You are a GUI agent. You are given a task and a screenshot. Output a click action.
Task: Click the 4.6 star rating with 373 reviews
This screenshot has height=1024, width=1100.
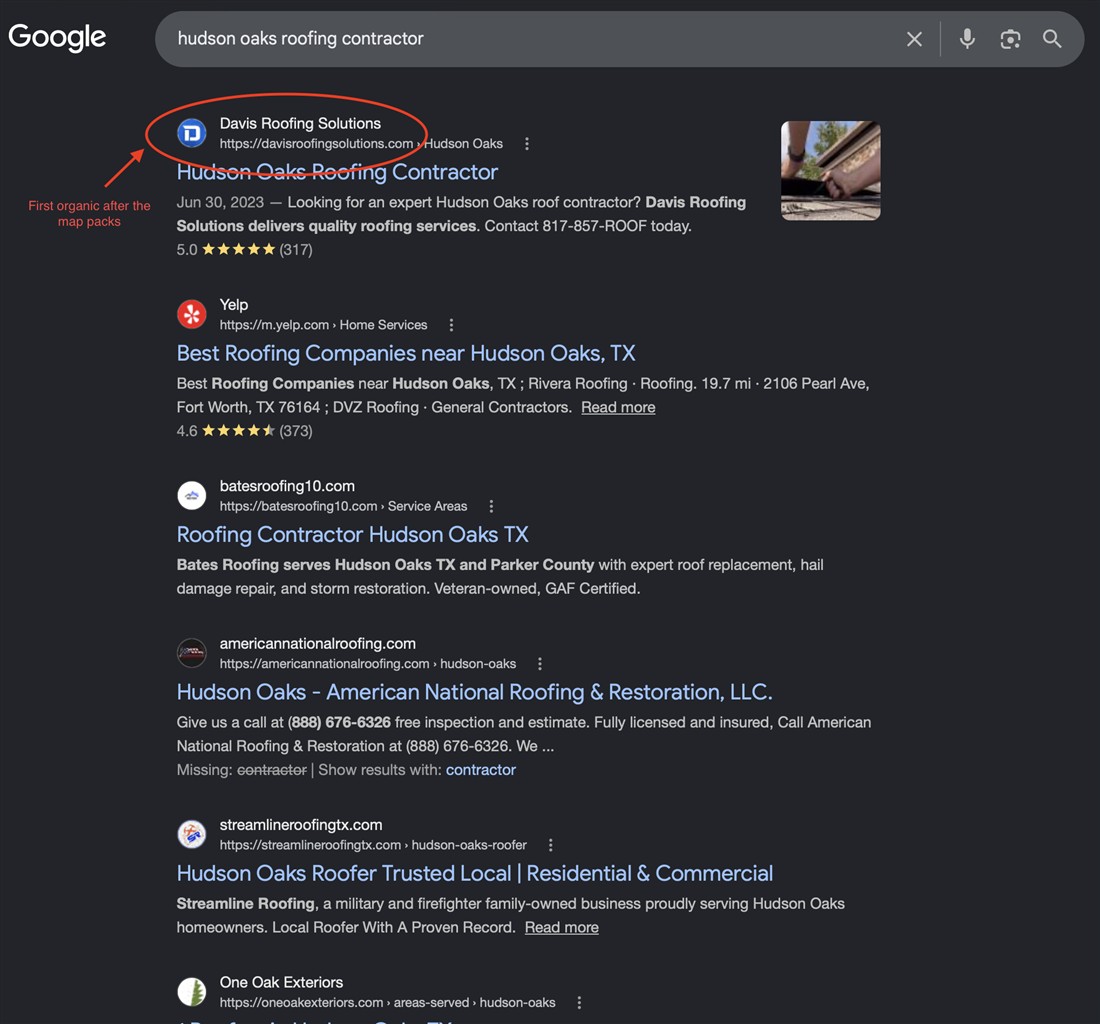[244, 431]
